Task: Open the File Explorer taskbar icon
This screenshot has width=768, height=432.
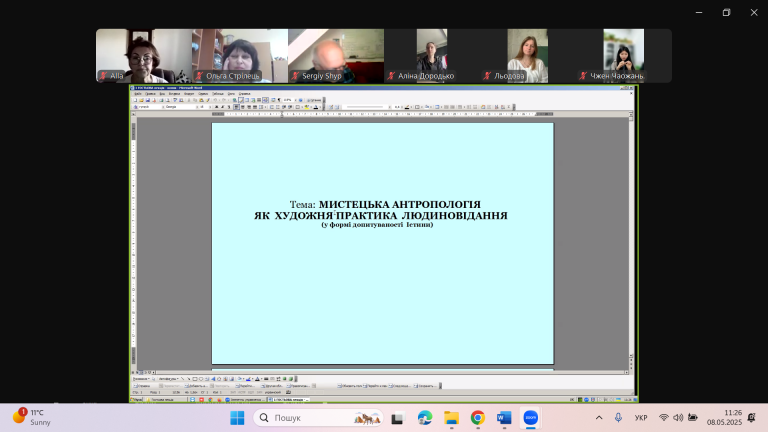Action: pyautogui.click(x=451, y=418)
